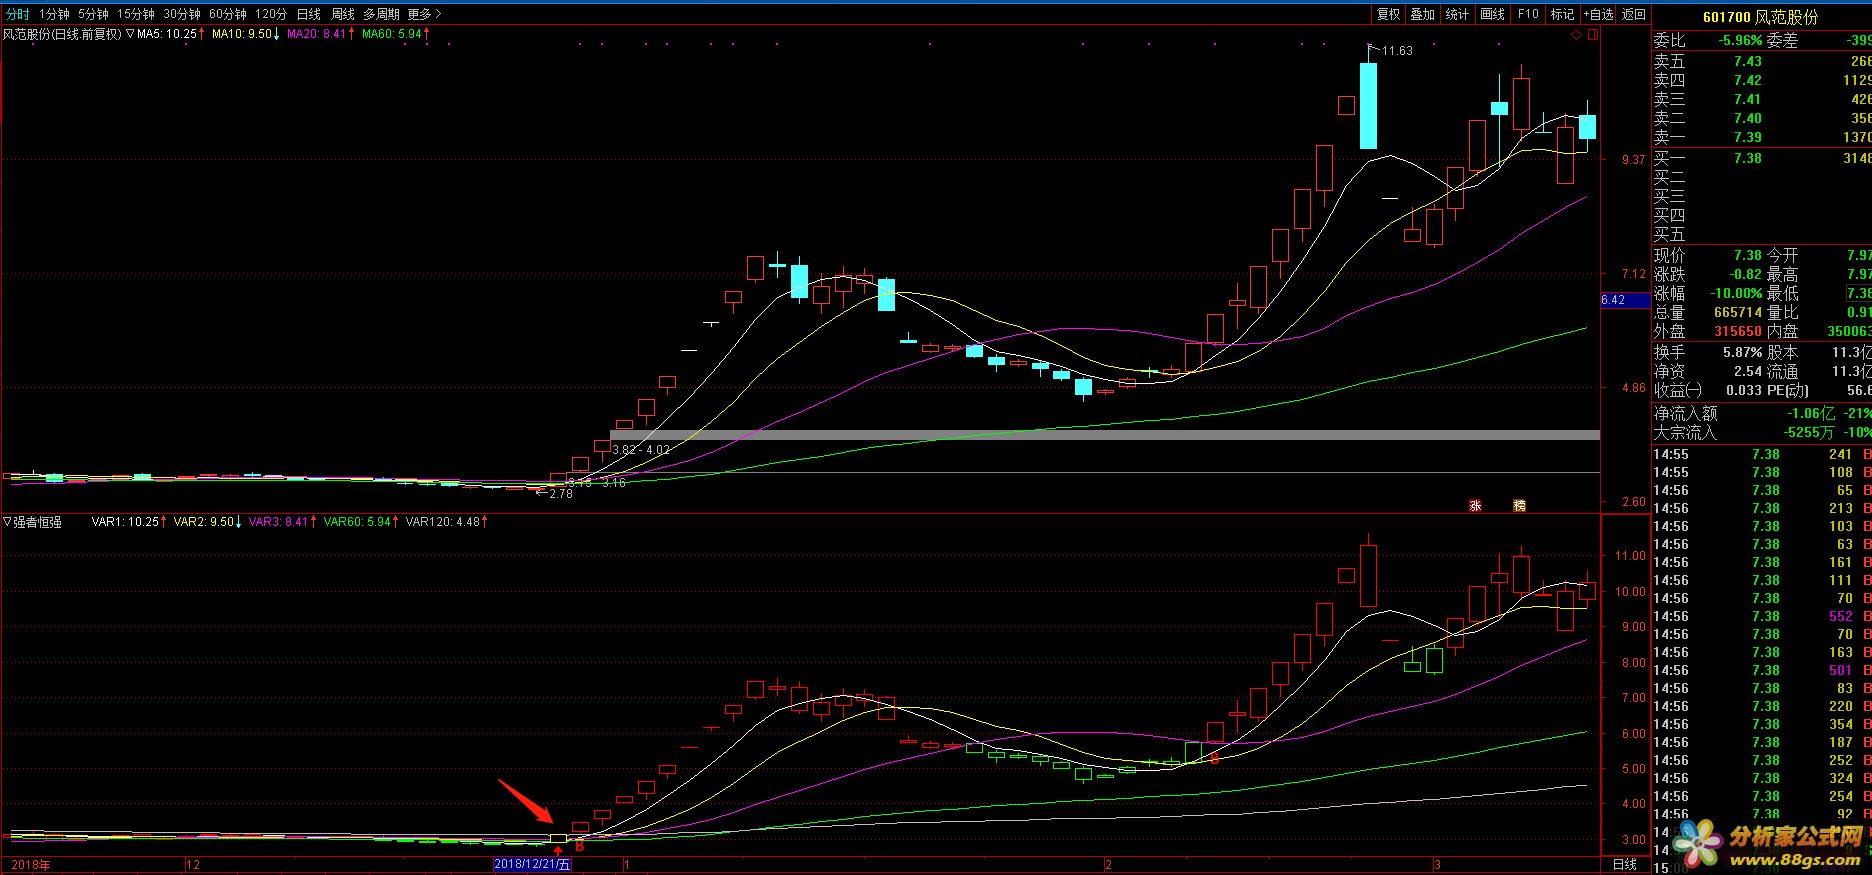Select the 30分钟 period tab

click(181, 14)
